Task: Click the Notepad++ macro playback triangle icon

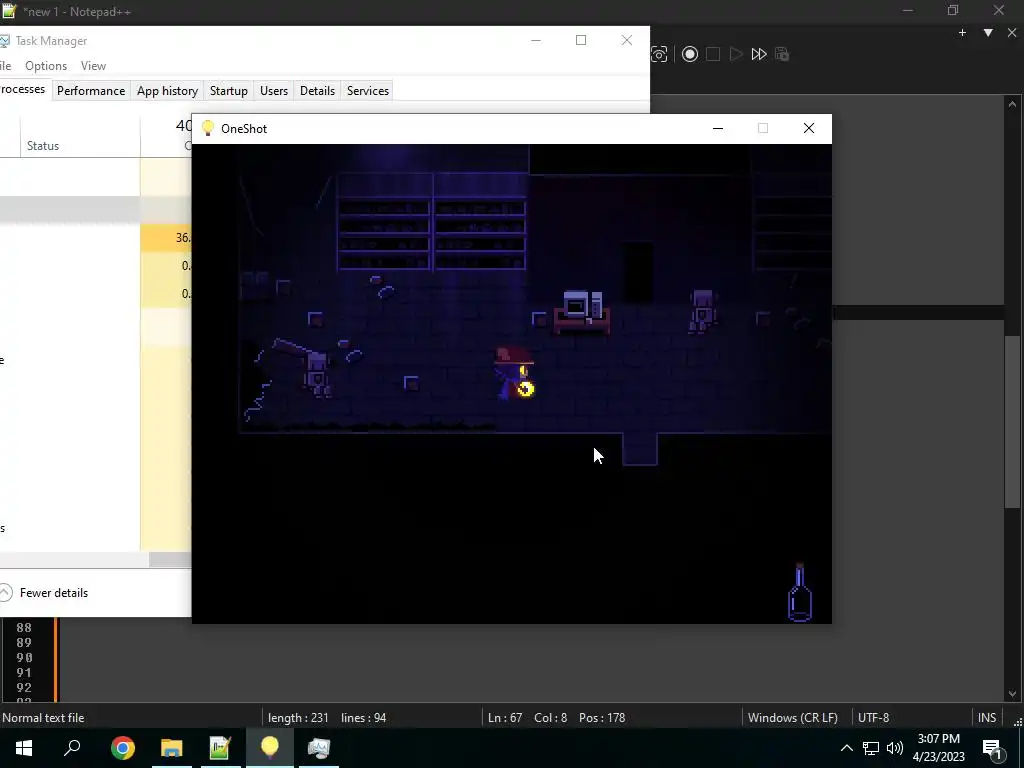Action: [736, 54]
